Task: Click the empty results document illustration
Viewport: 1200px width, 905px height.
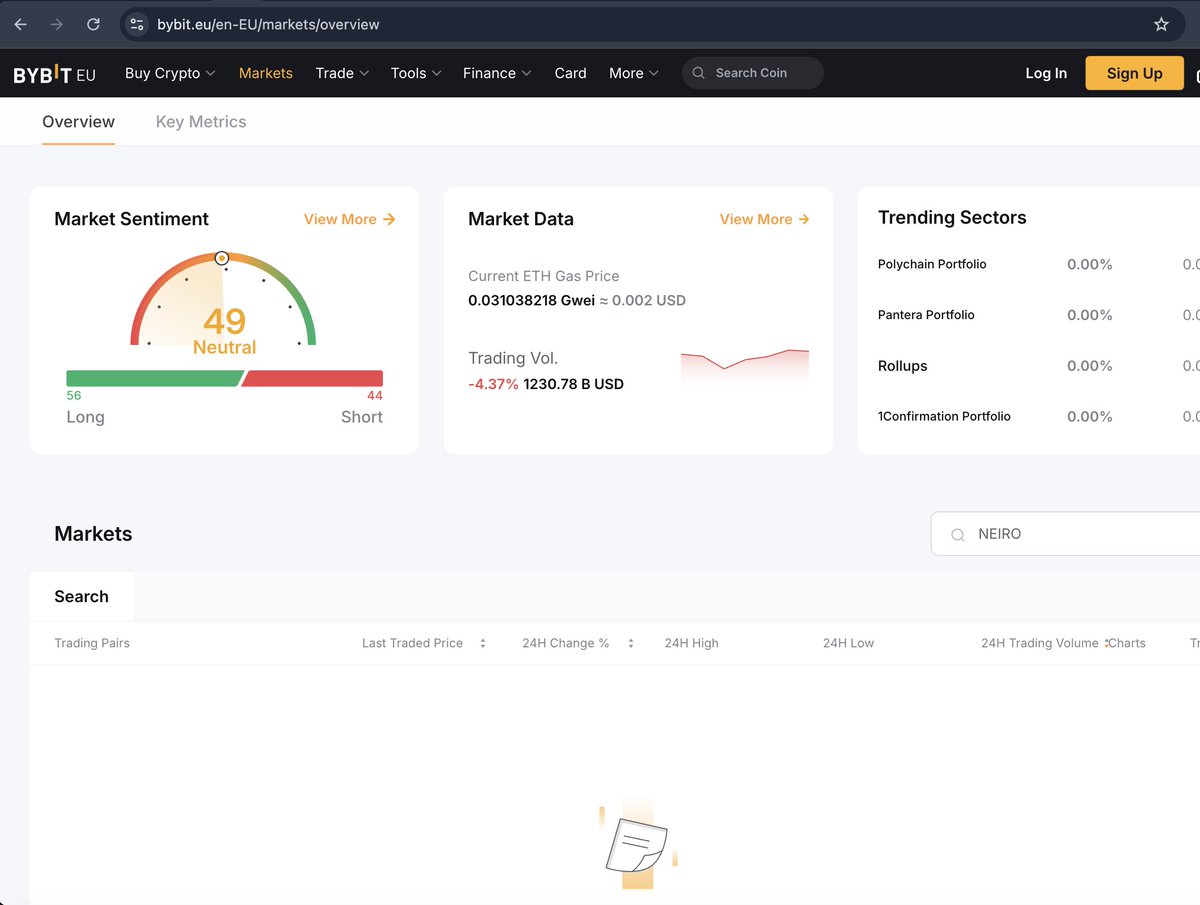Action: (638, 845)
